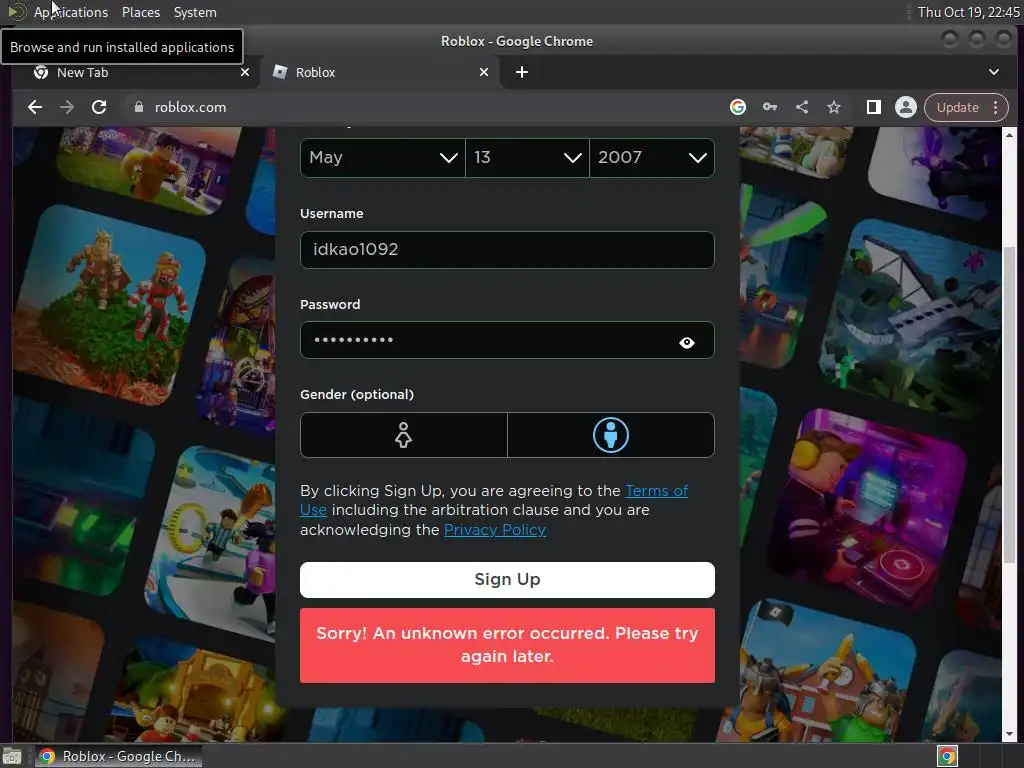Open Chrome side panel
Viewport: 1024px width, 768px height.
click(x=874, y=107)
